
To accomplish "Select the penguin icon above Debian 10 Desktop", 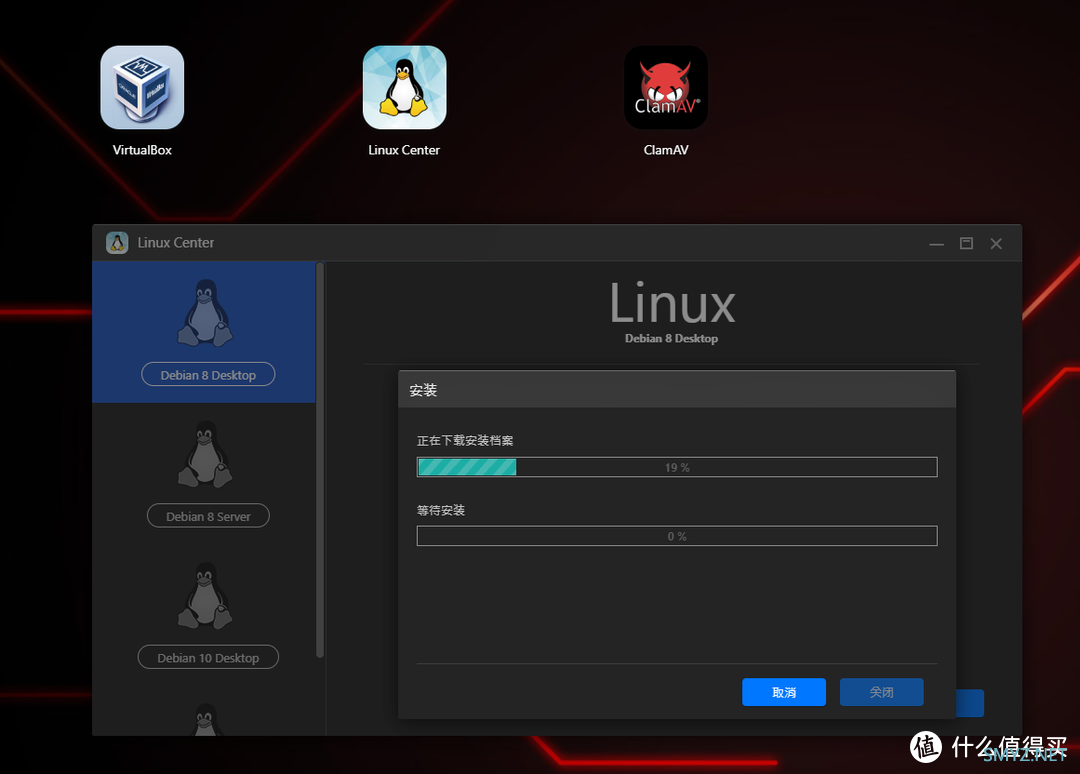I will tap(205, 596).
